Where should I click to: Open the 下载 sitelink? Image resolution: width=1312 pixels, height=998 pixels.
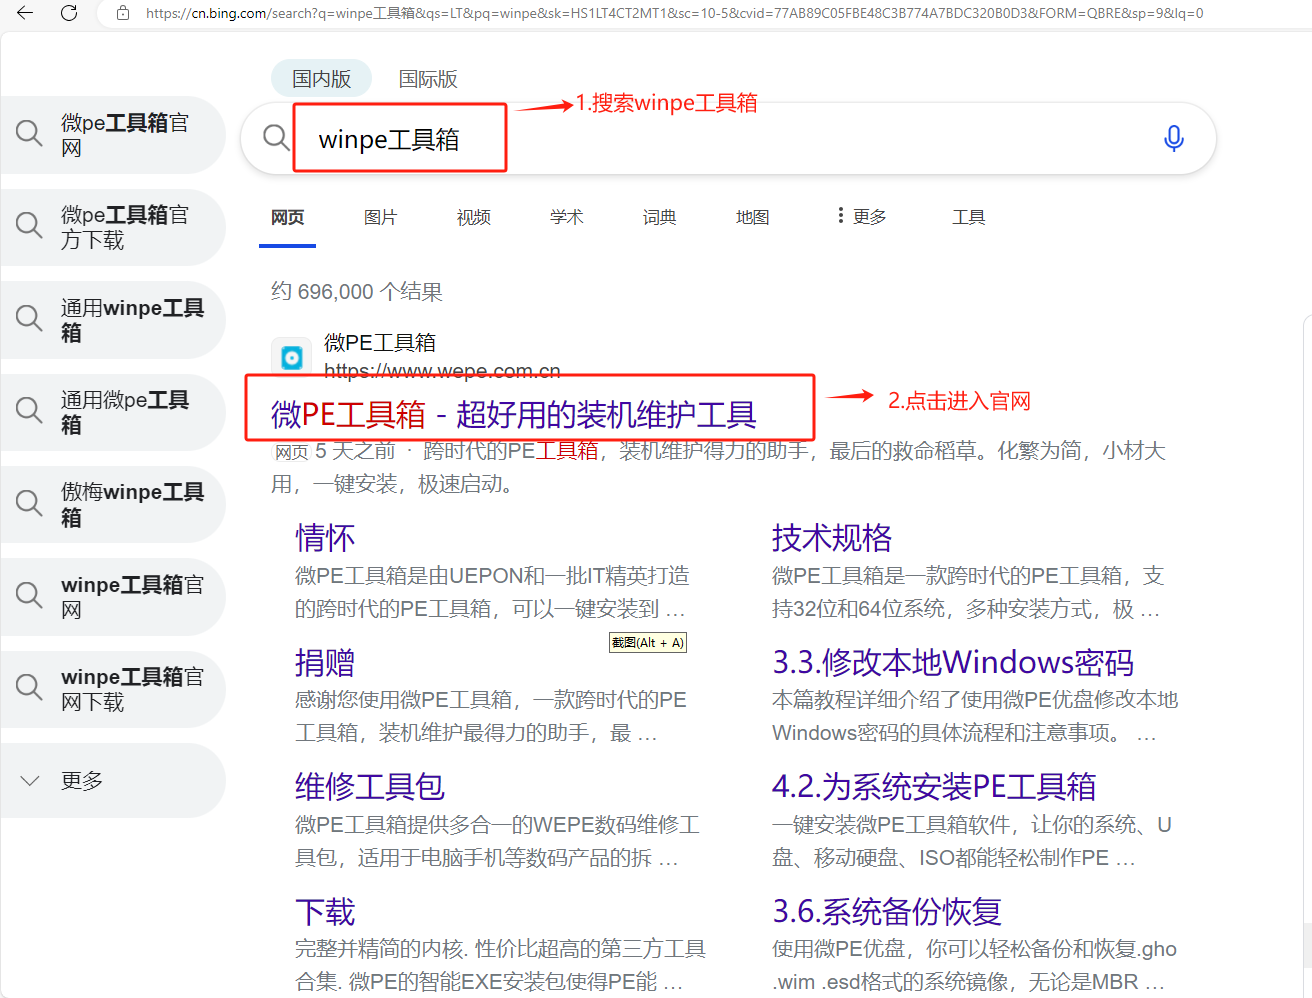[x=325, y=911]
